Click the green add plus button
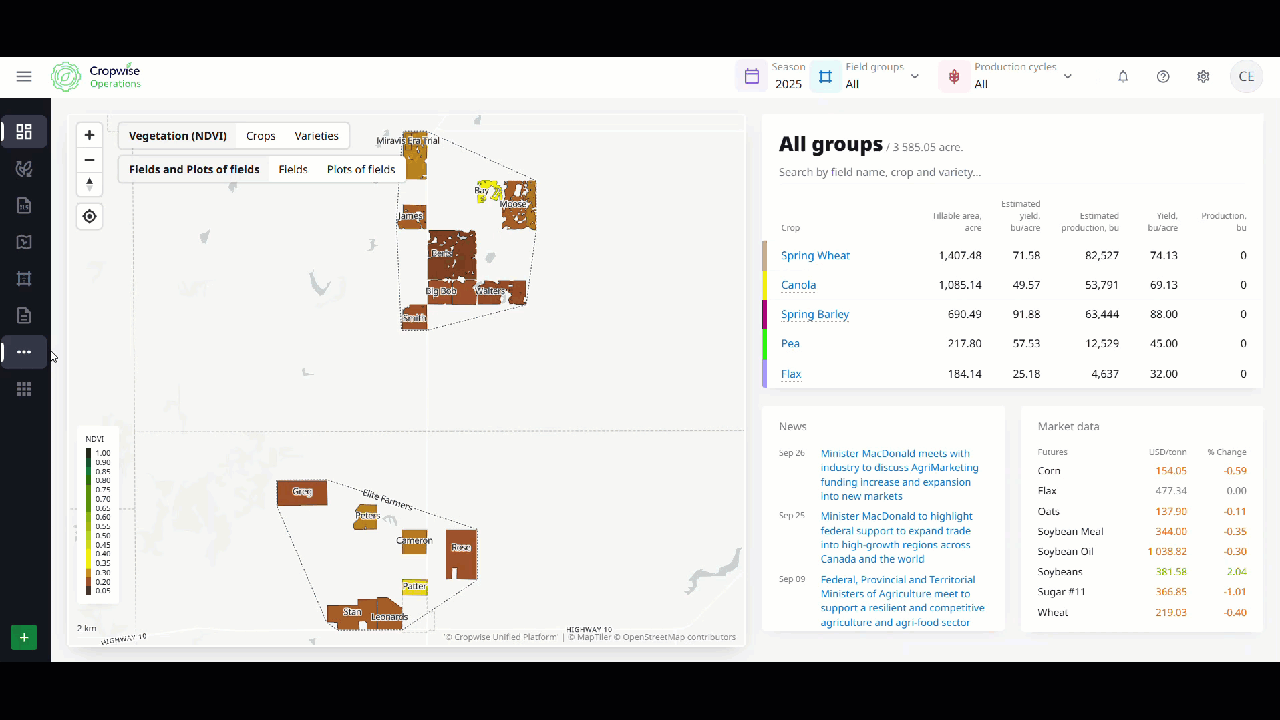The image size is (1280, 720). point(24,637)
